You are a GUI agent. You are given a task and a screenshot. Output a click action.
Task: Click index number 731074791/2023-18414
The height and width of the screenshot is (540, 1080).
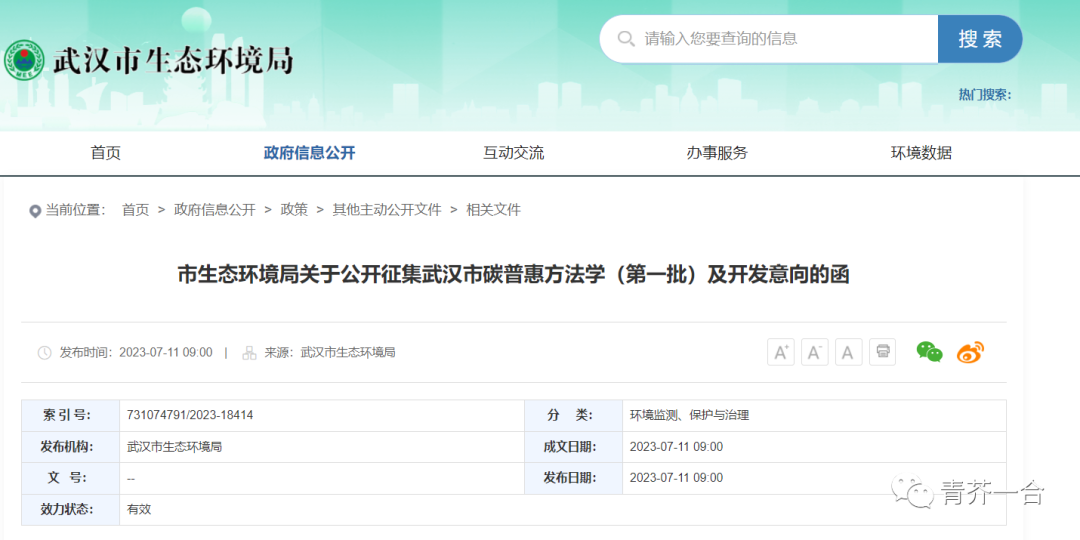[190, 415]
